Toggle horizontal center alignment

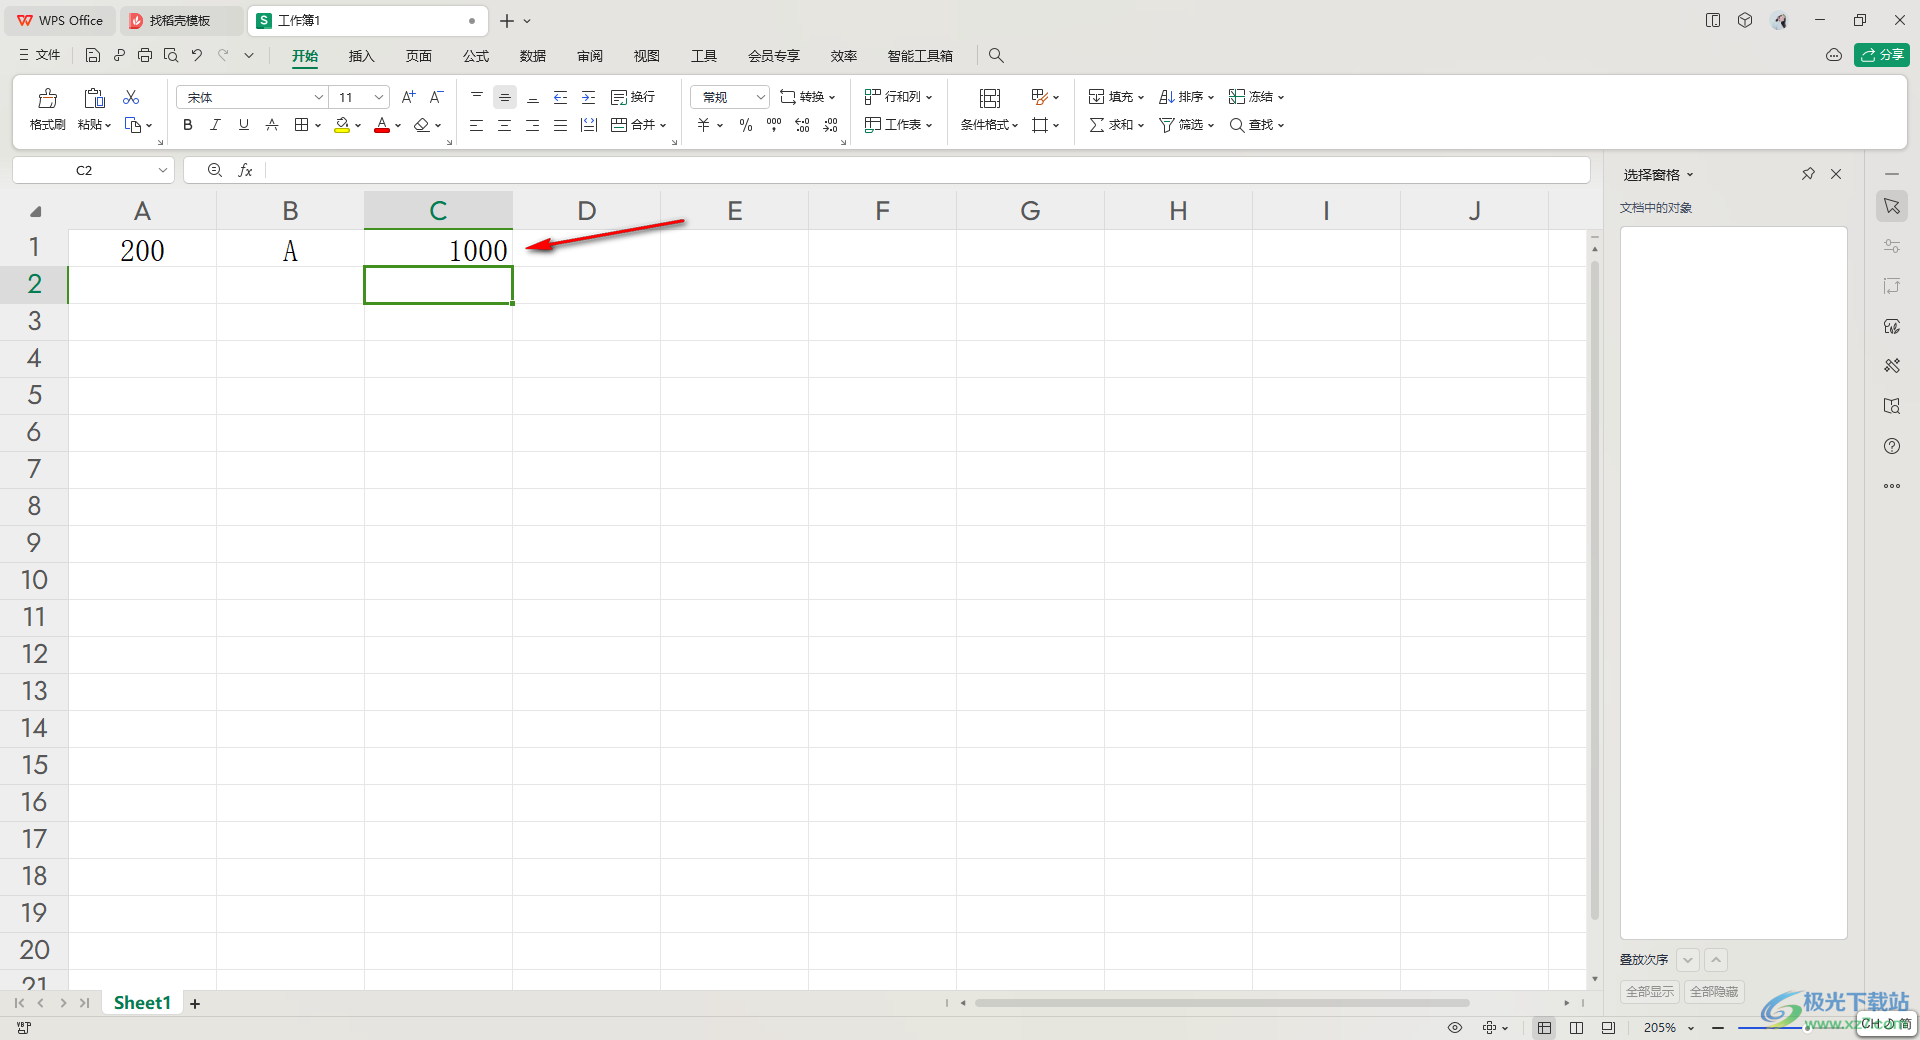[504, 125]
